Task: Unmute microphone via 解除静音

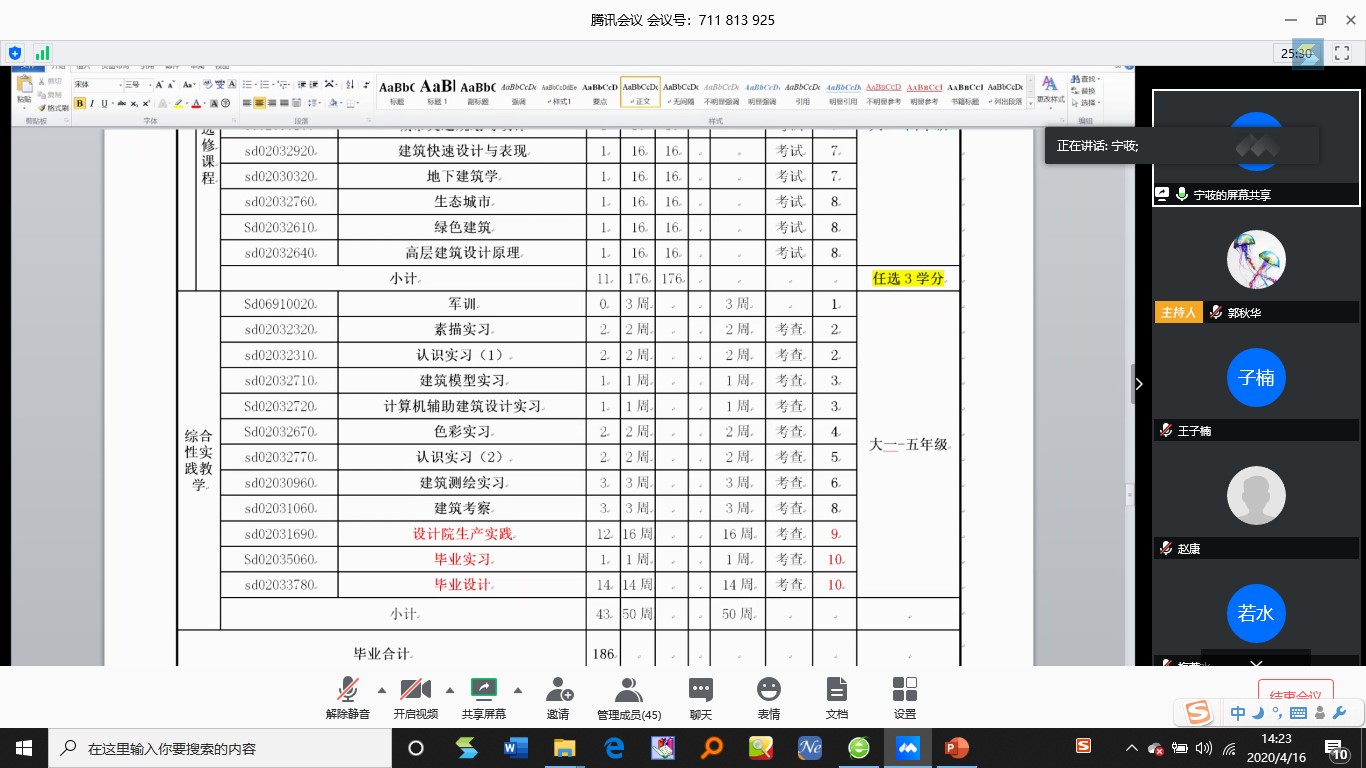Action: [348, 698]
